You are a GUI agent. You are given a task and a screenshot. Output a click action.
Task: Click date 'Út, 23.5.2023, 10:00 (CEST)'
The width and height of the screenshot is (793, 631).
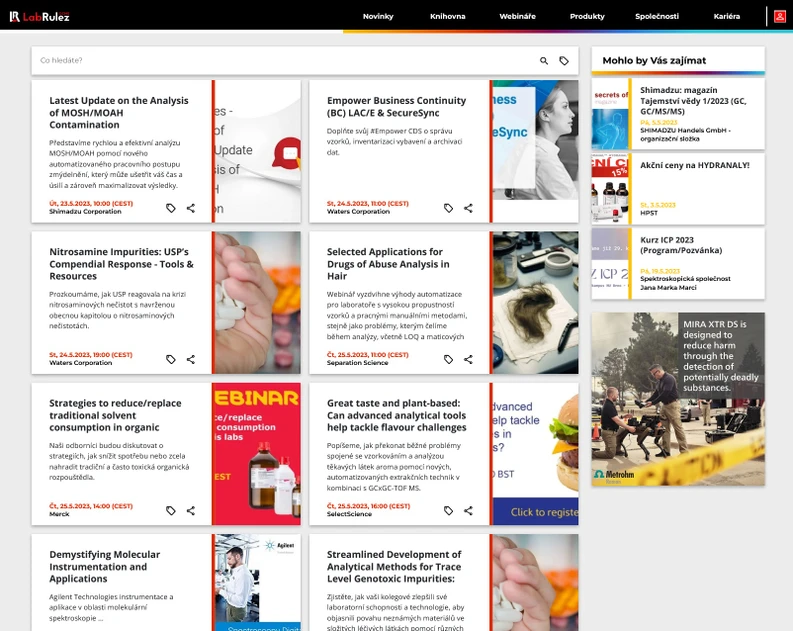(91, 203)
